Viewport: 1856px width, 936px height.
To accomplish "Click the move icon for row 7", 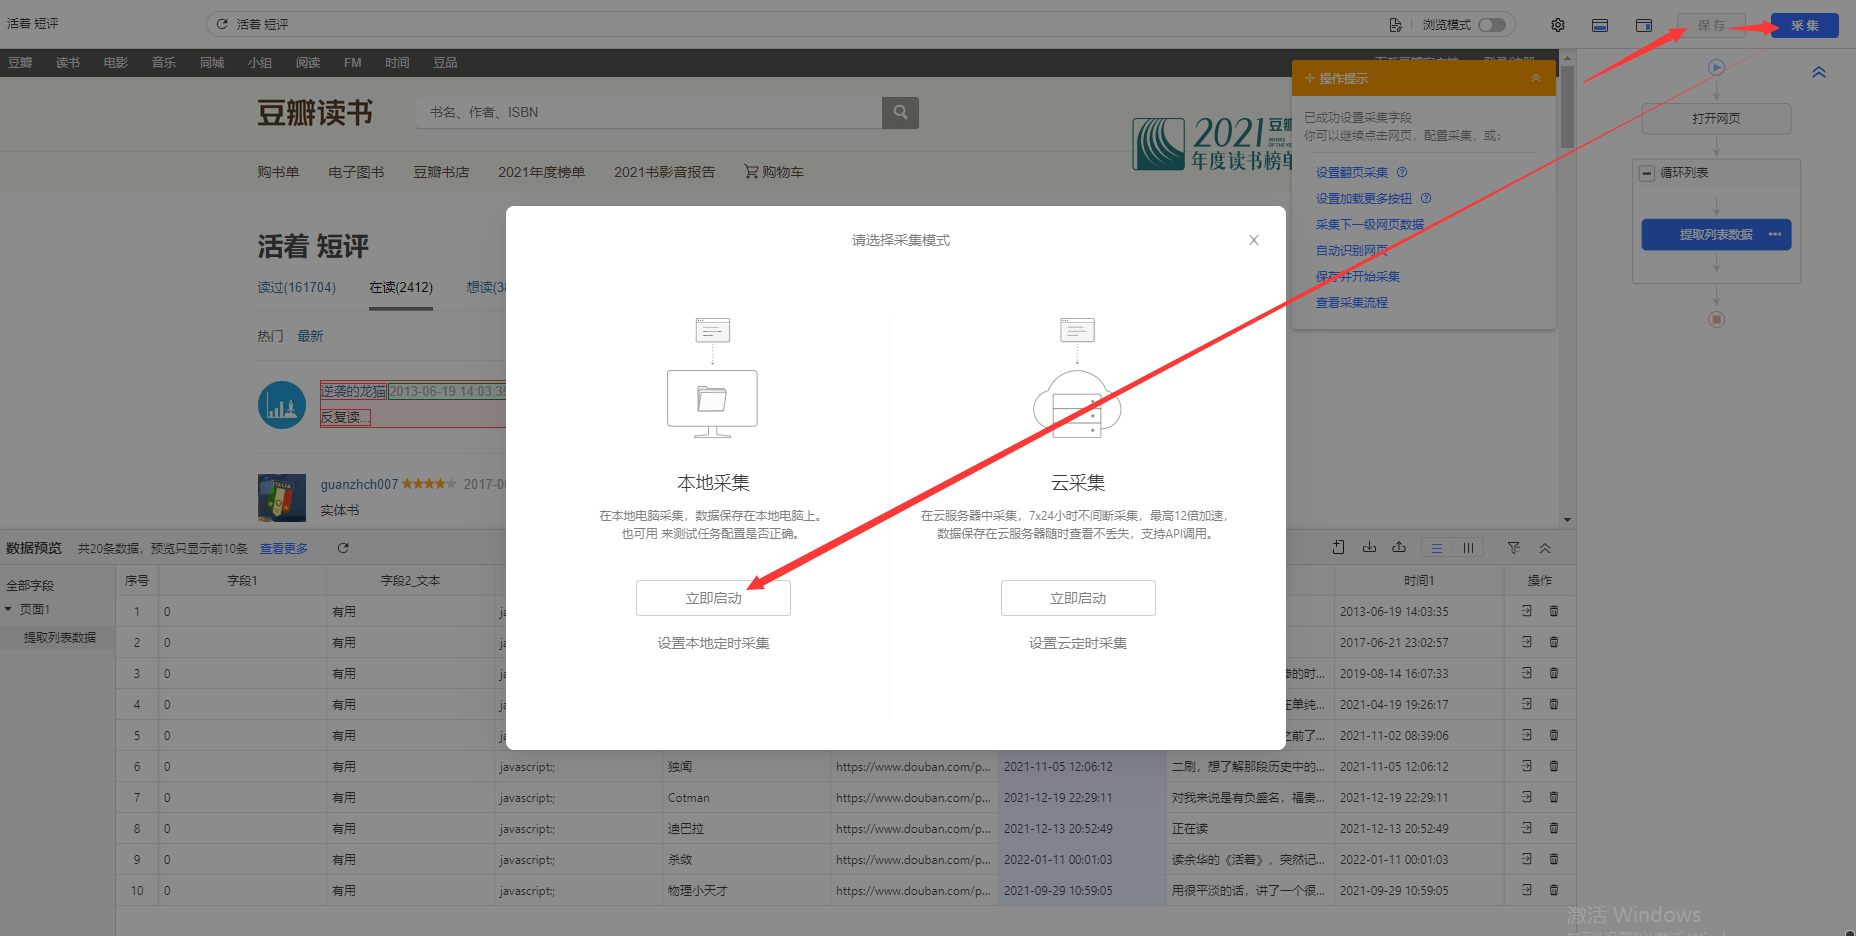I will (x=1527, y=797).
